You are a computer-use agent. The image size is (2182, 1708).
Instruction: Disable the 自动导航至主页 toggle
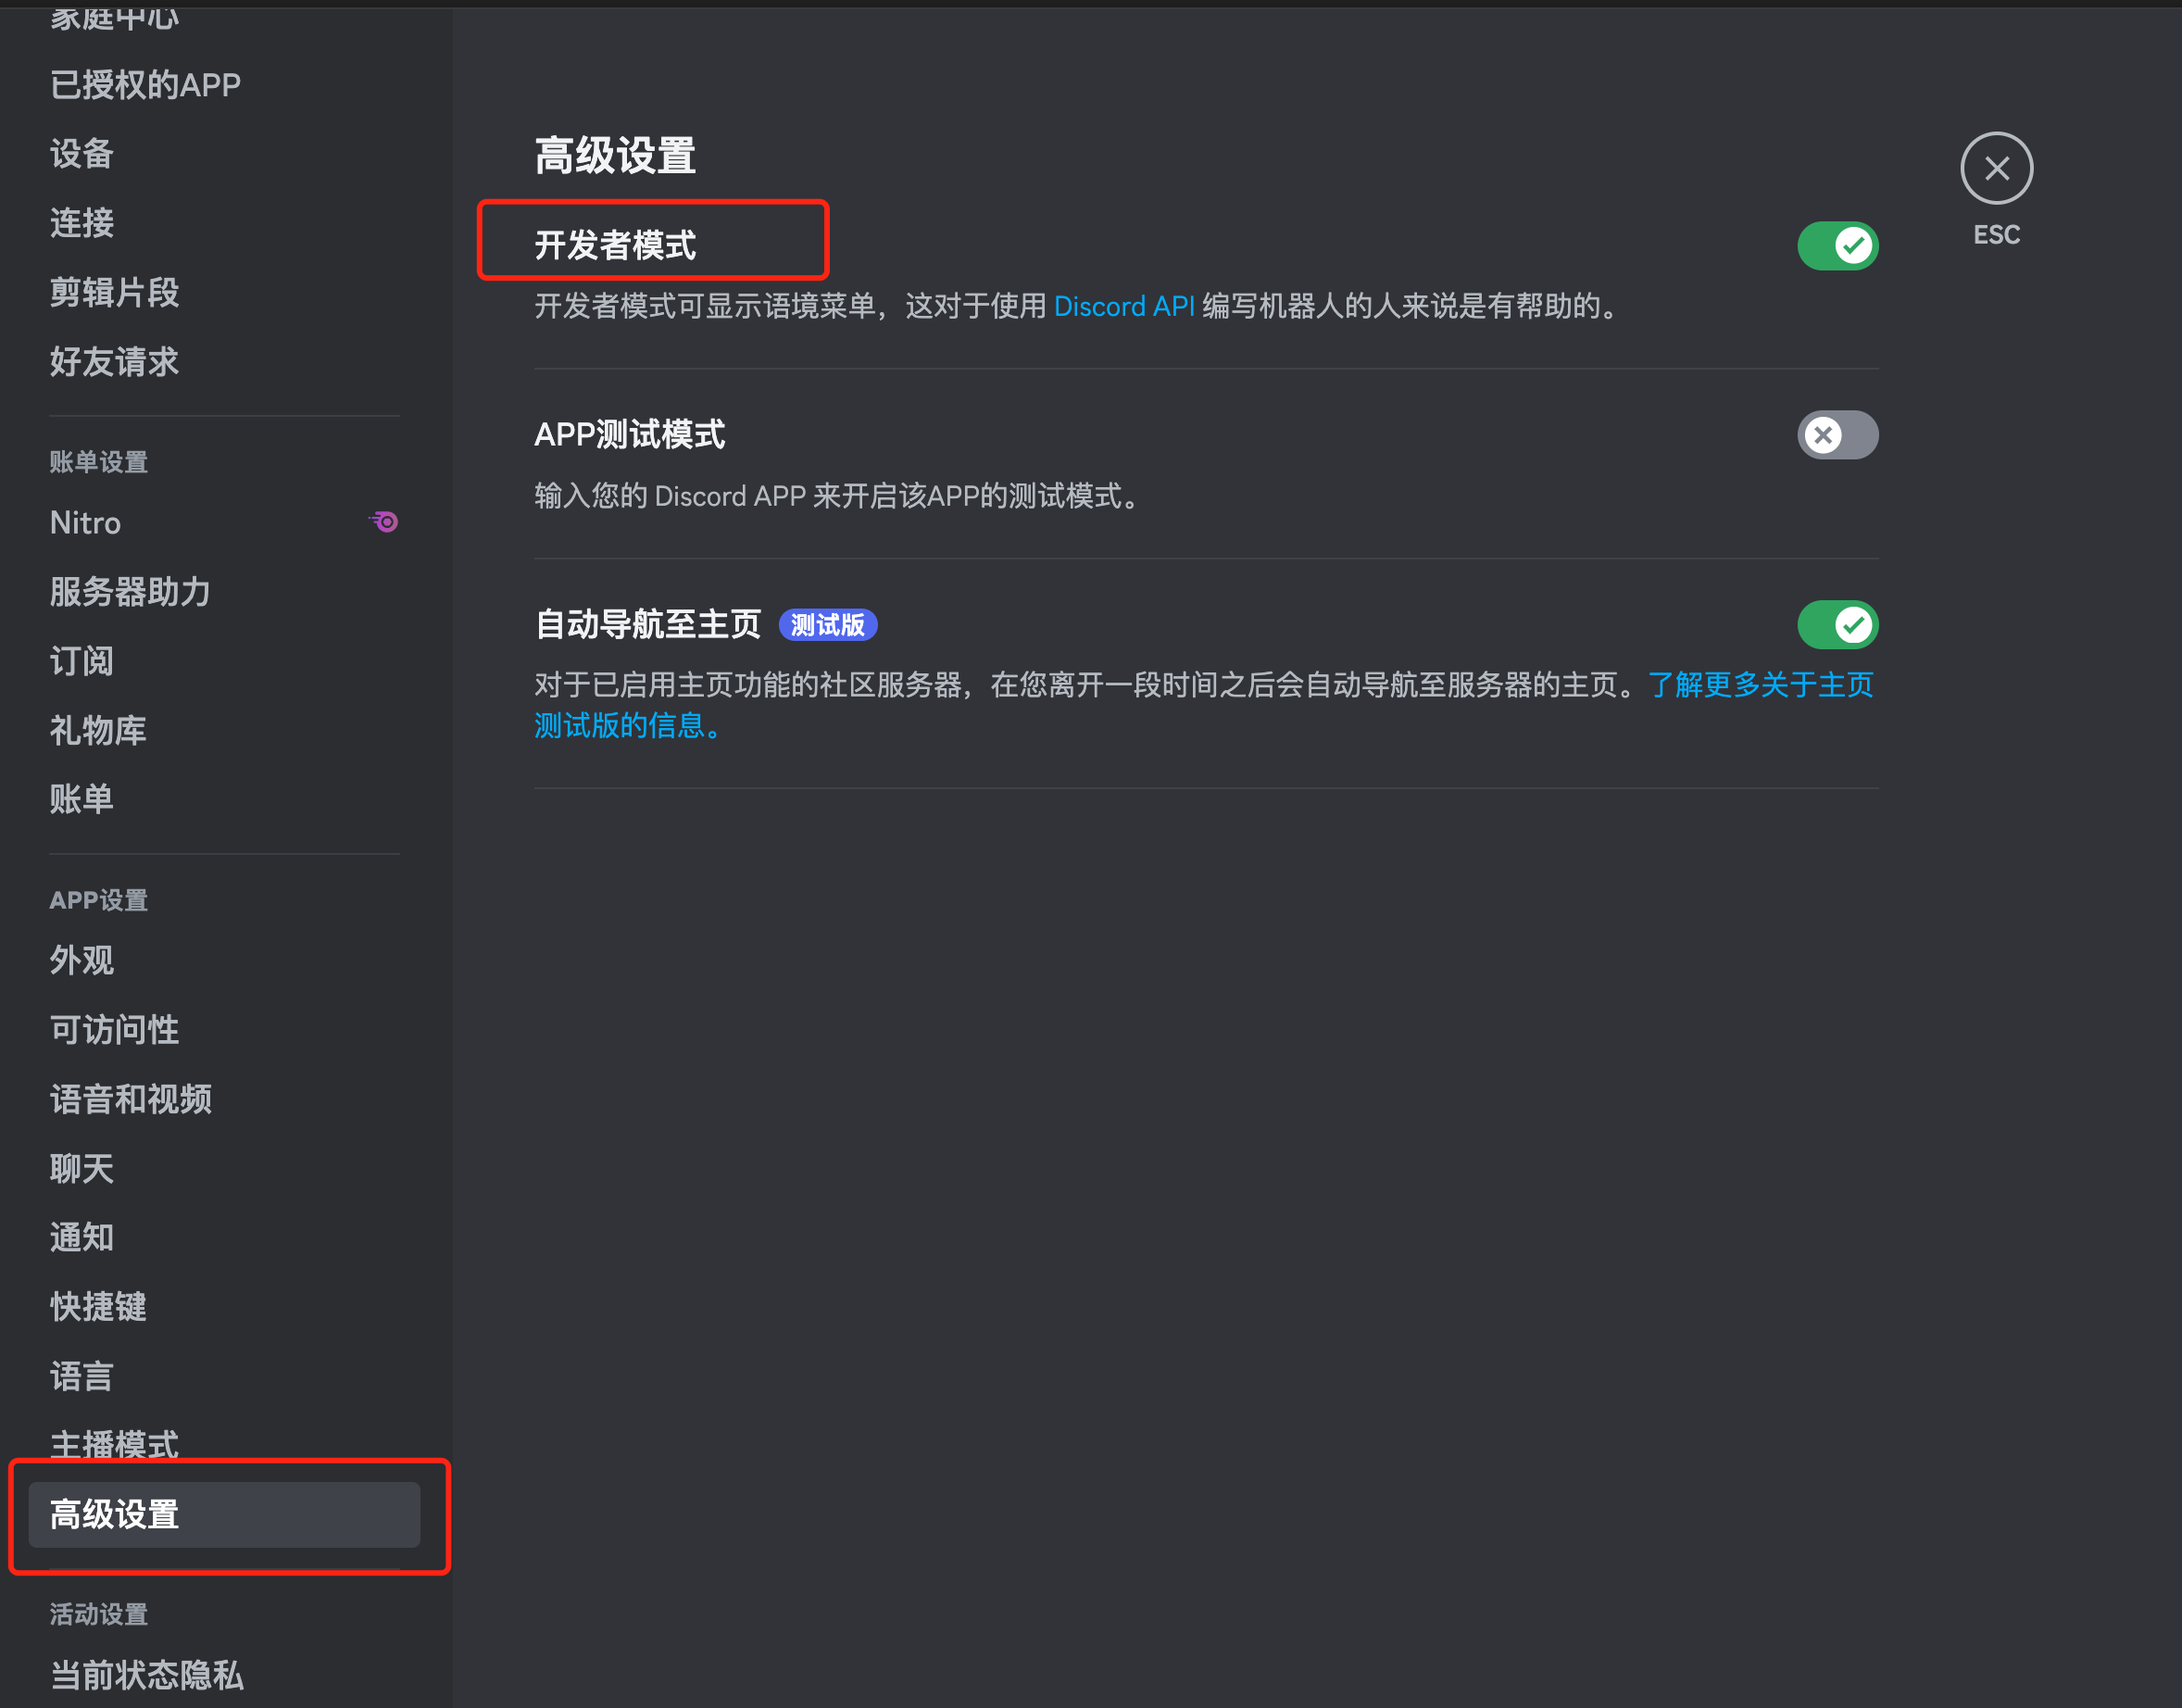click(x=1837, y=625)
